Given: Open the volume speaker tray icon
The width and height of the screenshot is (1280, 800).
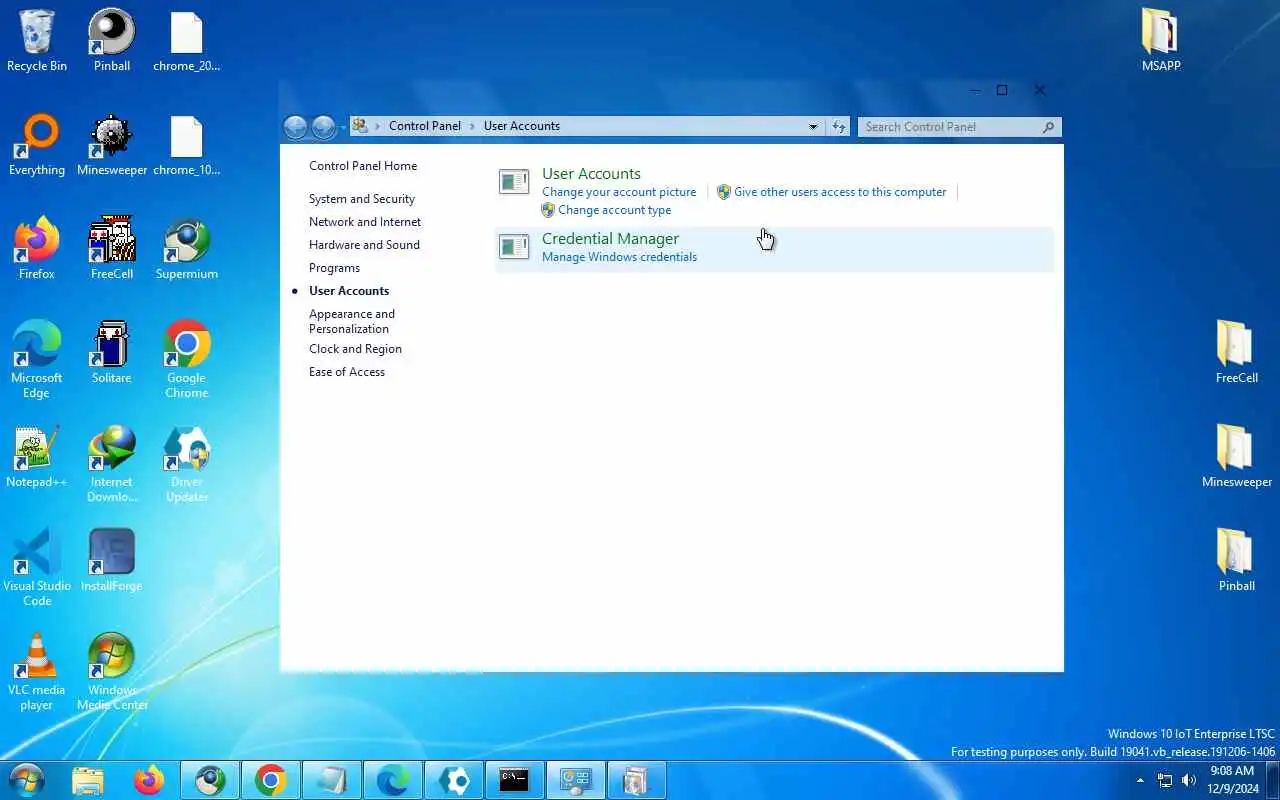Looking at the screenshot, I should tap(1189, 780).
